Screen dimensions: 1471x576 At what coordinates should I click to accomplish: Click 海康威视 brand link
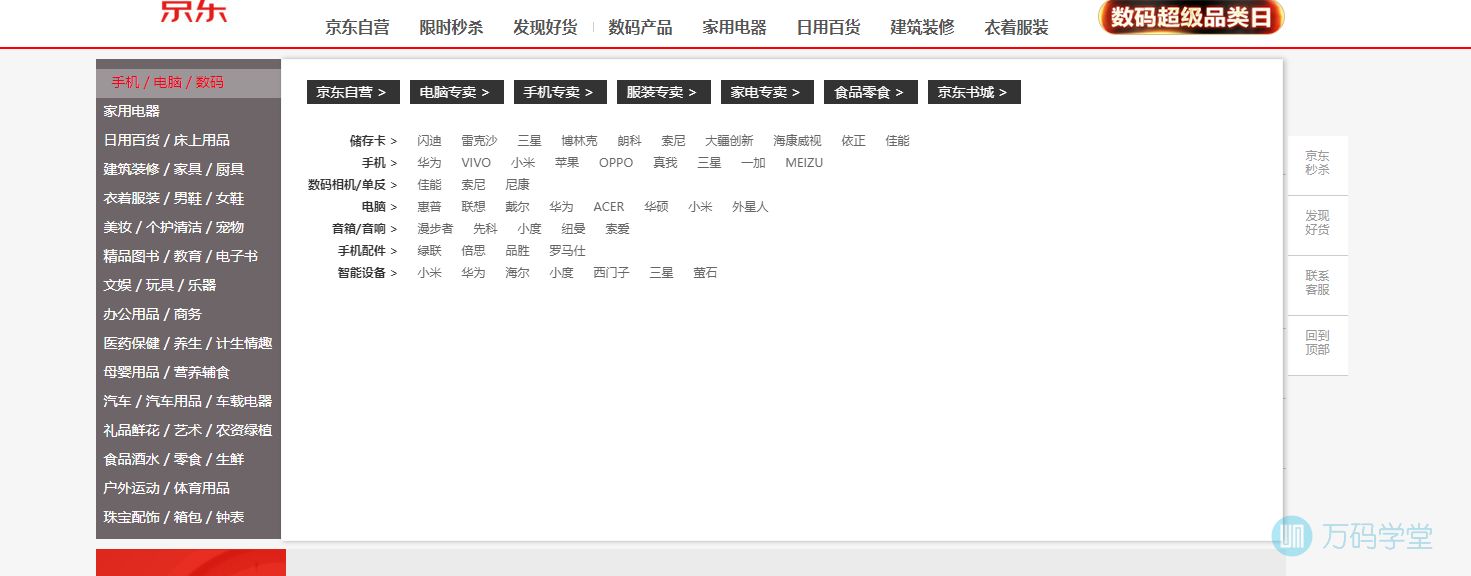point(797,141)
